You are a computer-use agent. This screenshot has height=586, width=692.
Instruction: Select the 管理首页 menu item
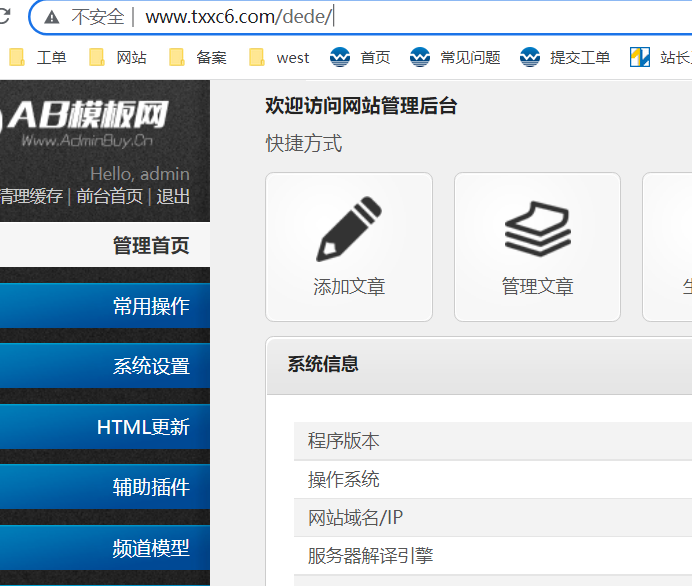[x=105, y=245]
